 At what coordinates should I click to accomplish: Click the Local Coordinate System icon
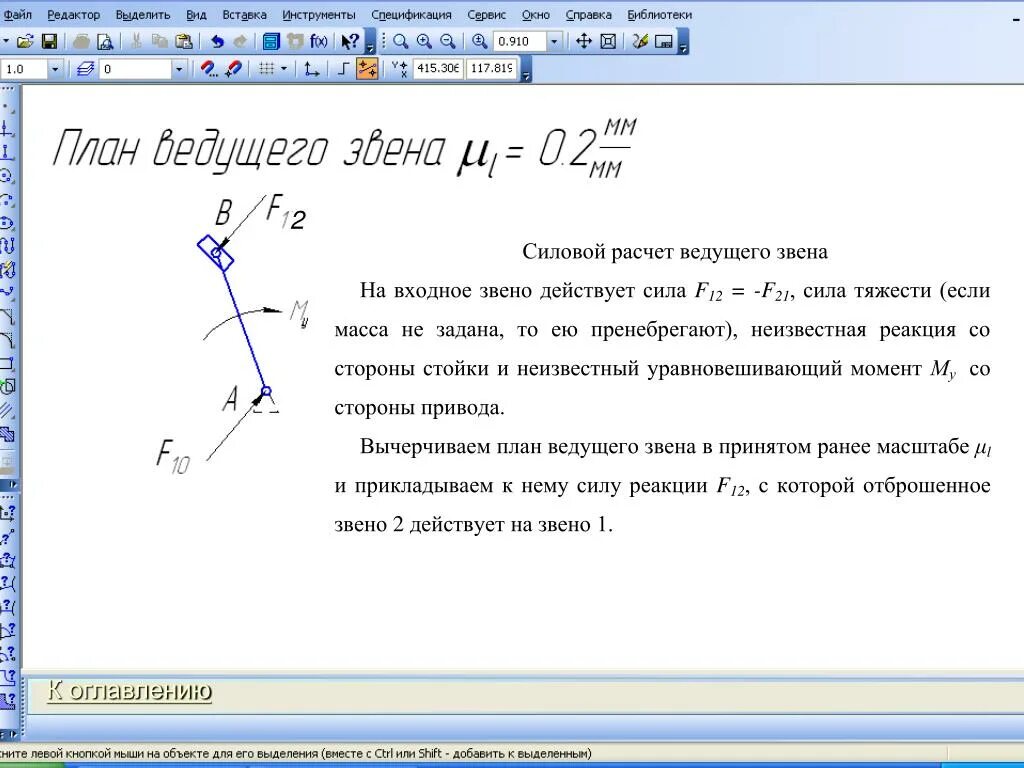click(312, 69)
